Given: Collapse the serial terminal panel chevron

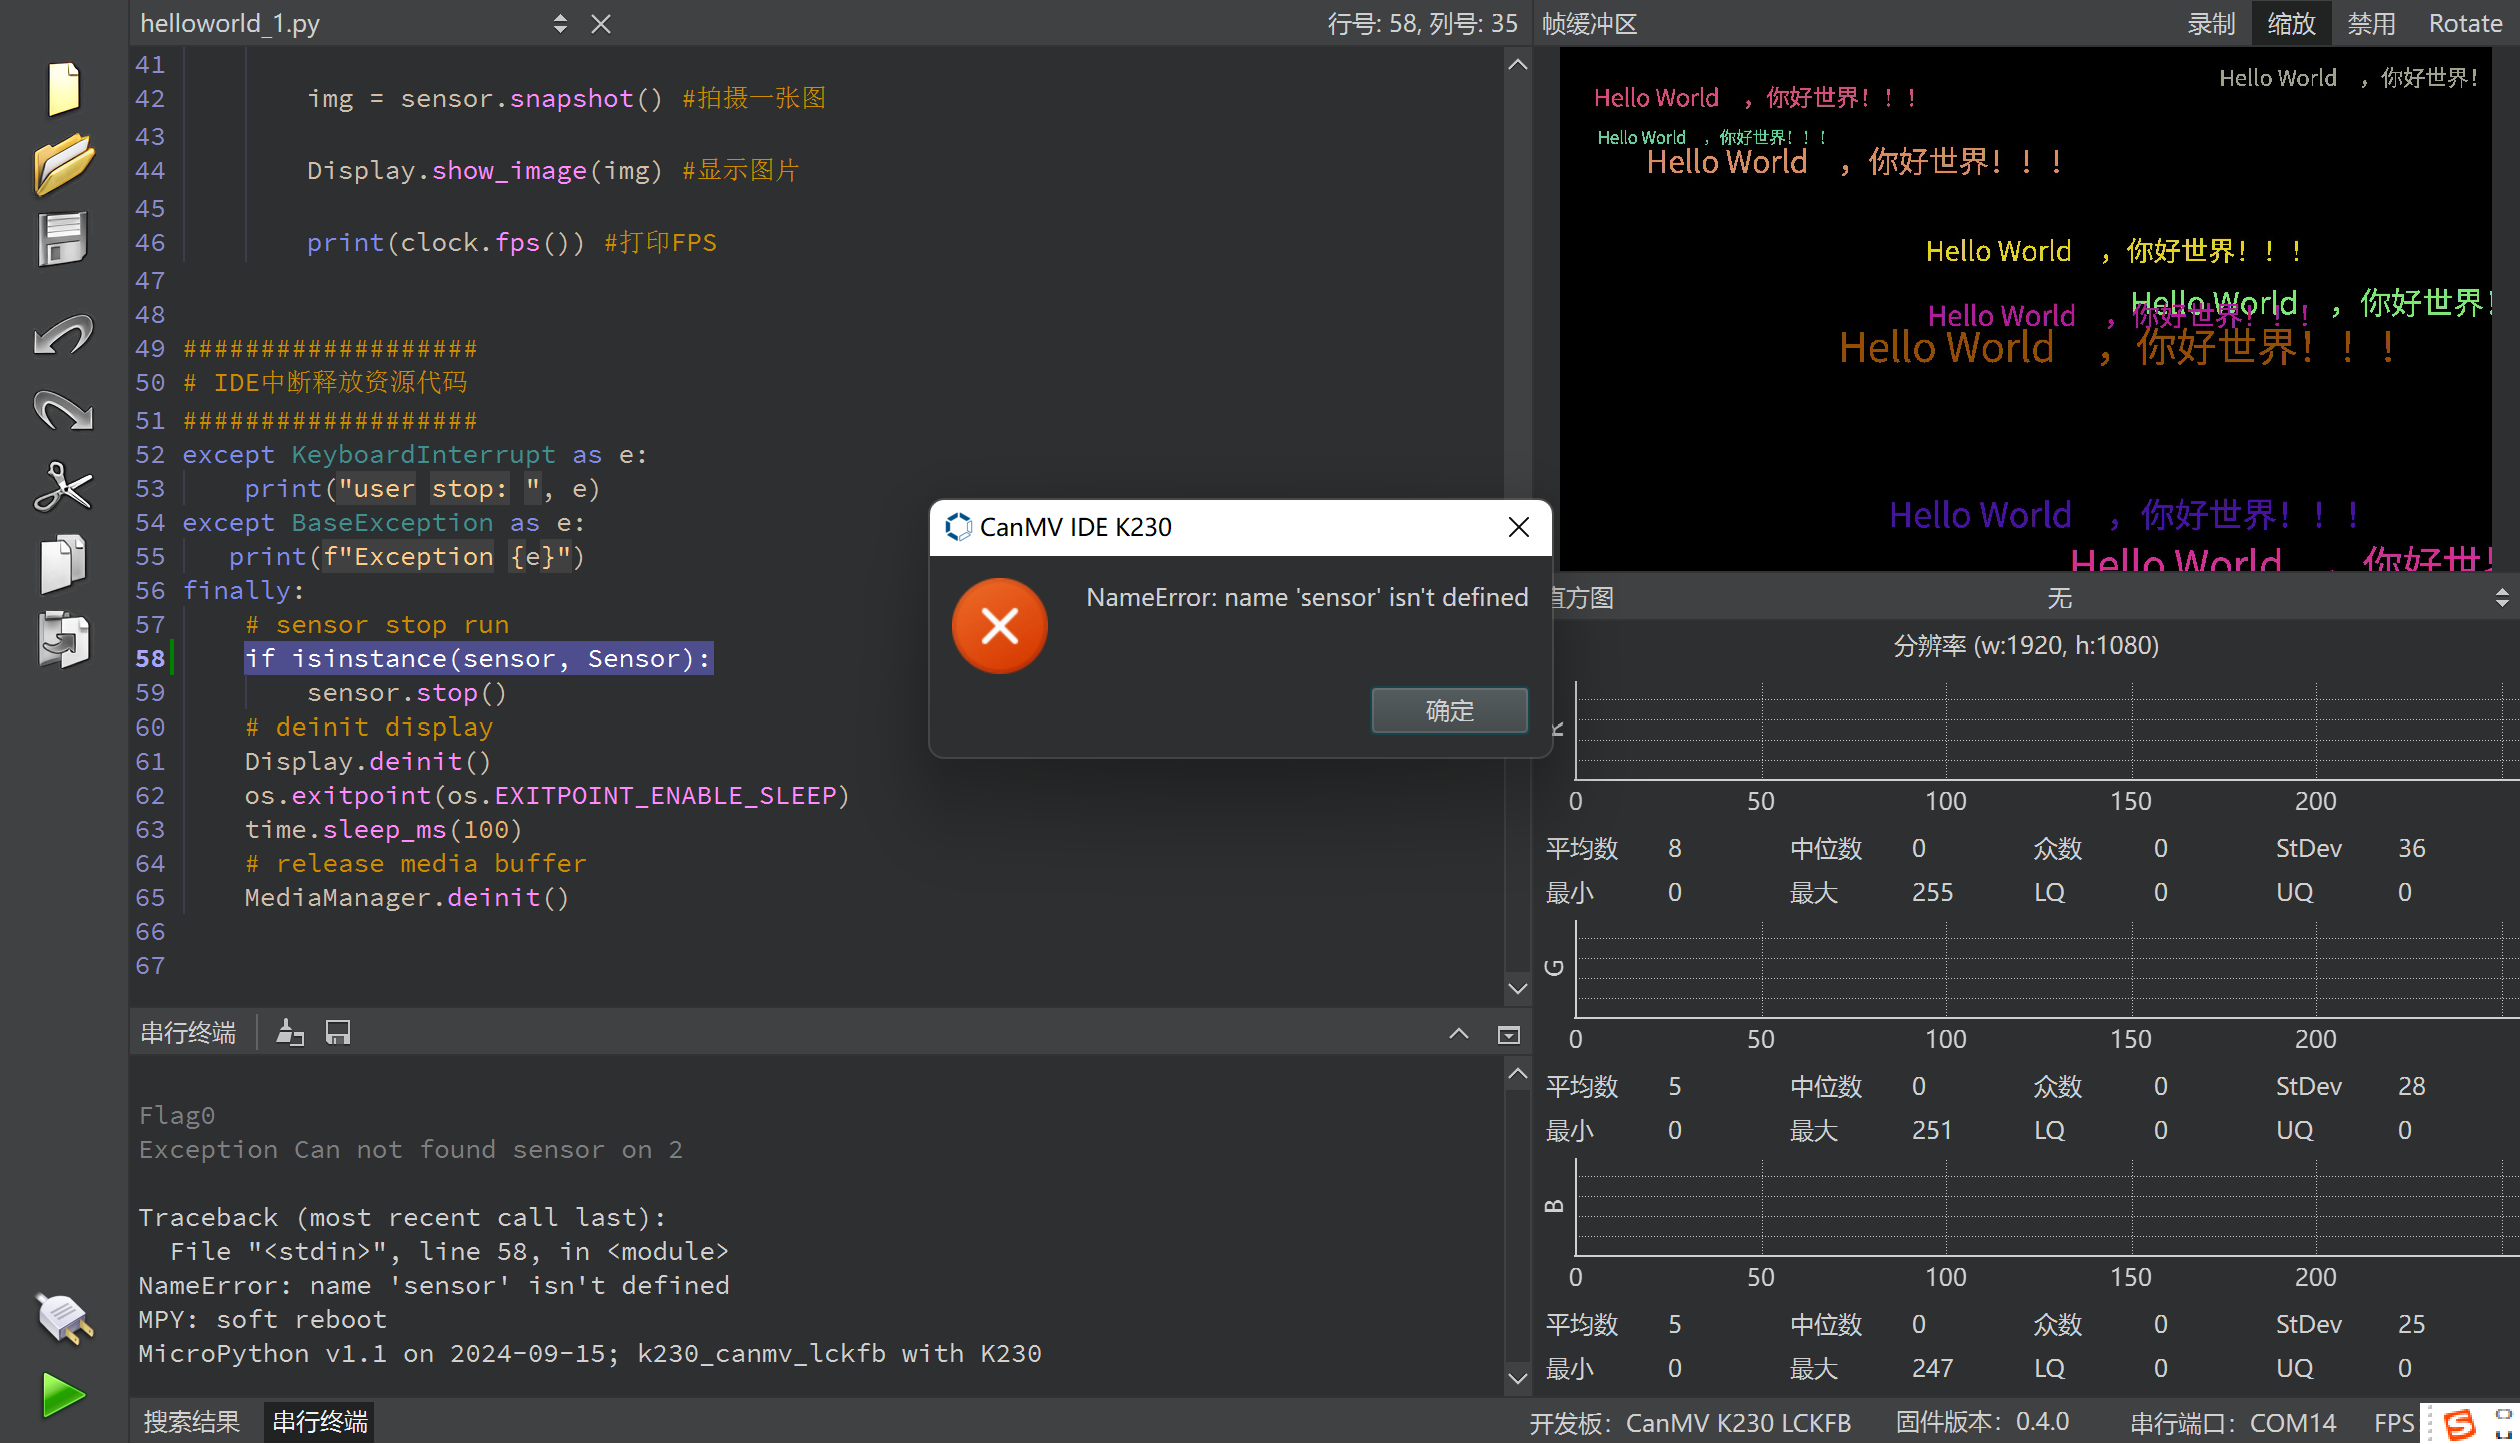Looking at the screenshot, I should (x=1459, y=1034).
